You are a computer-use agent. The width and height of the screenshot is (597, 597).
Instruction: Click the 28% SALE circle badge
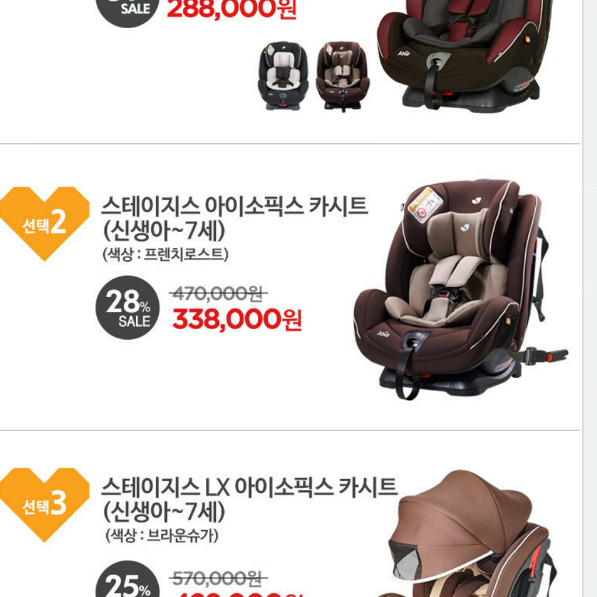point(128,308)
